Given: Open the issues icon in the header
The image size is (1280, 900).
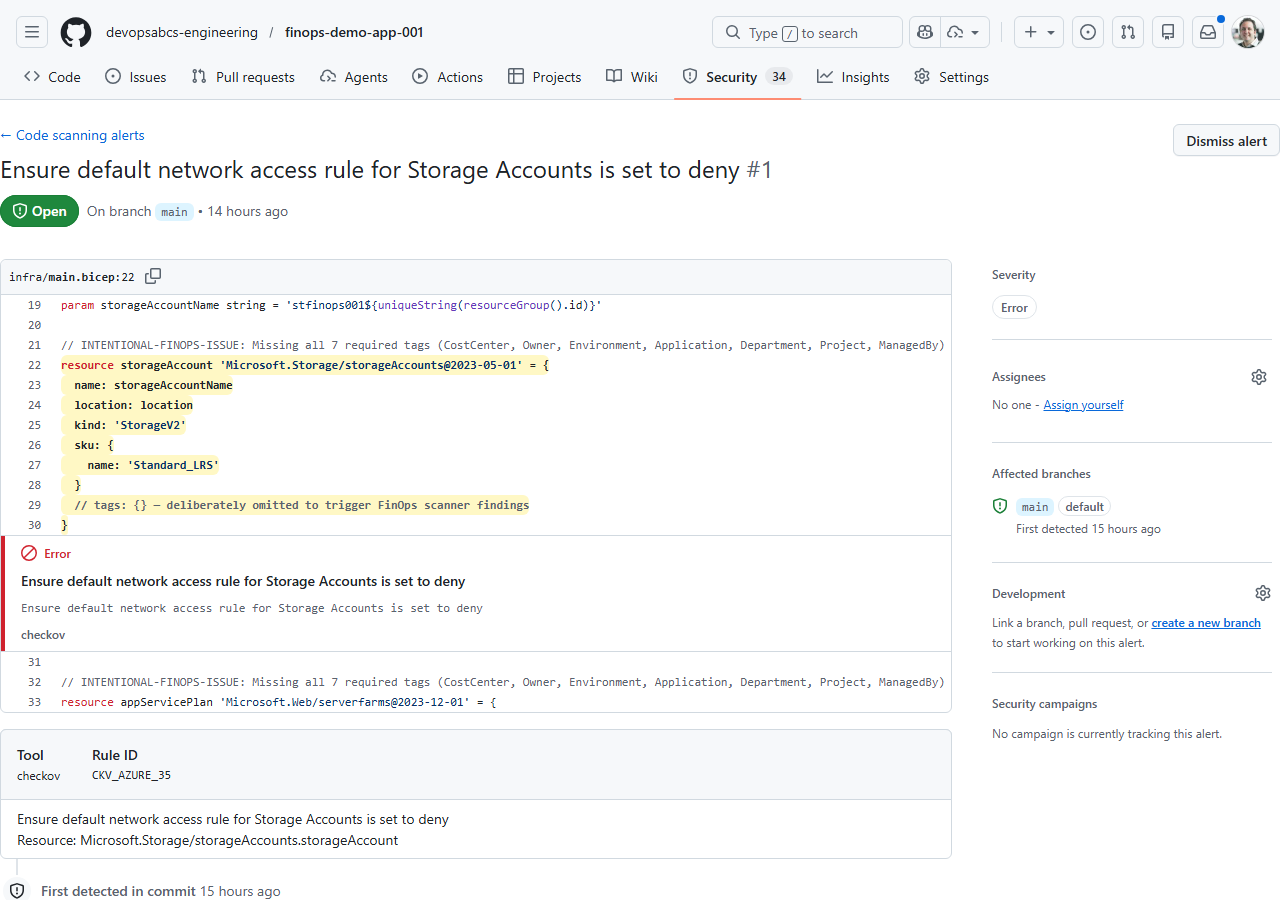Looking at the screenshot, I should (1088, 31).
